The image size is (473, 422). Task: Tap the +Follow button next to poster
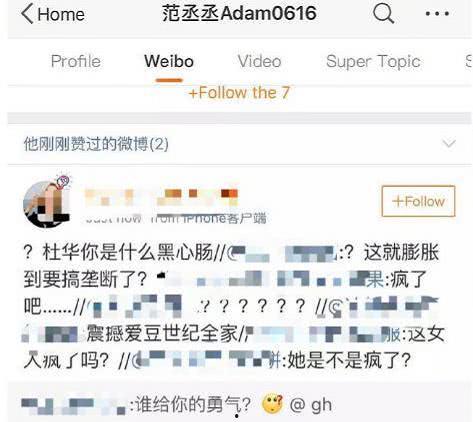point(418,201)
